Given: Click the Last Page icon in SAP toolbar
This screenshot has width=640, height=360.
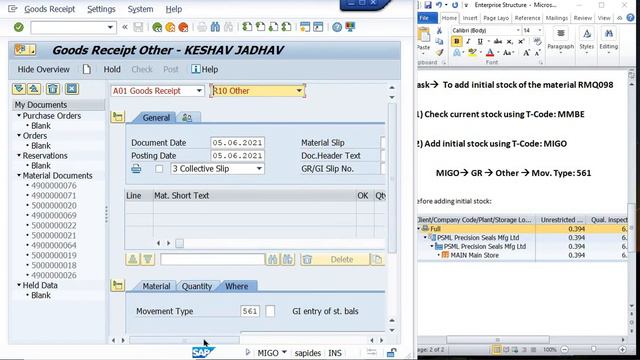Looking at the screenshot, I should tap(287, 27).
